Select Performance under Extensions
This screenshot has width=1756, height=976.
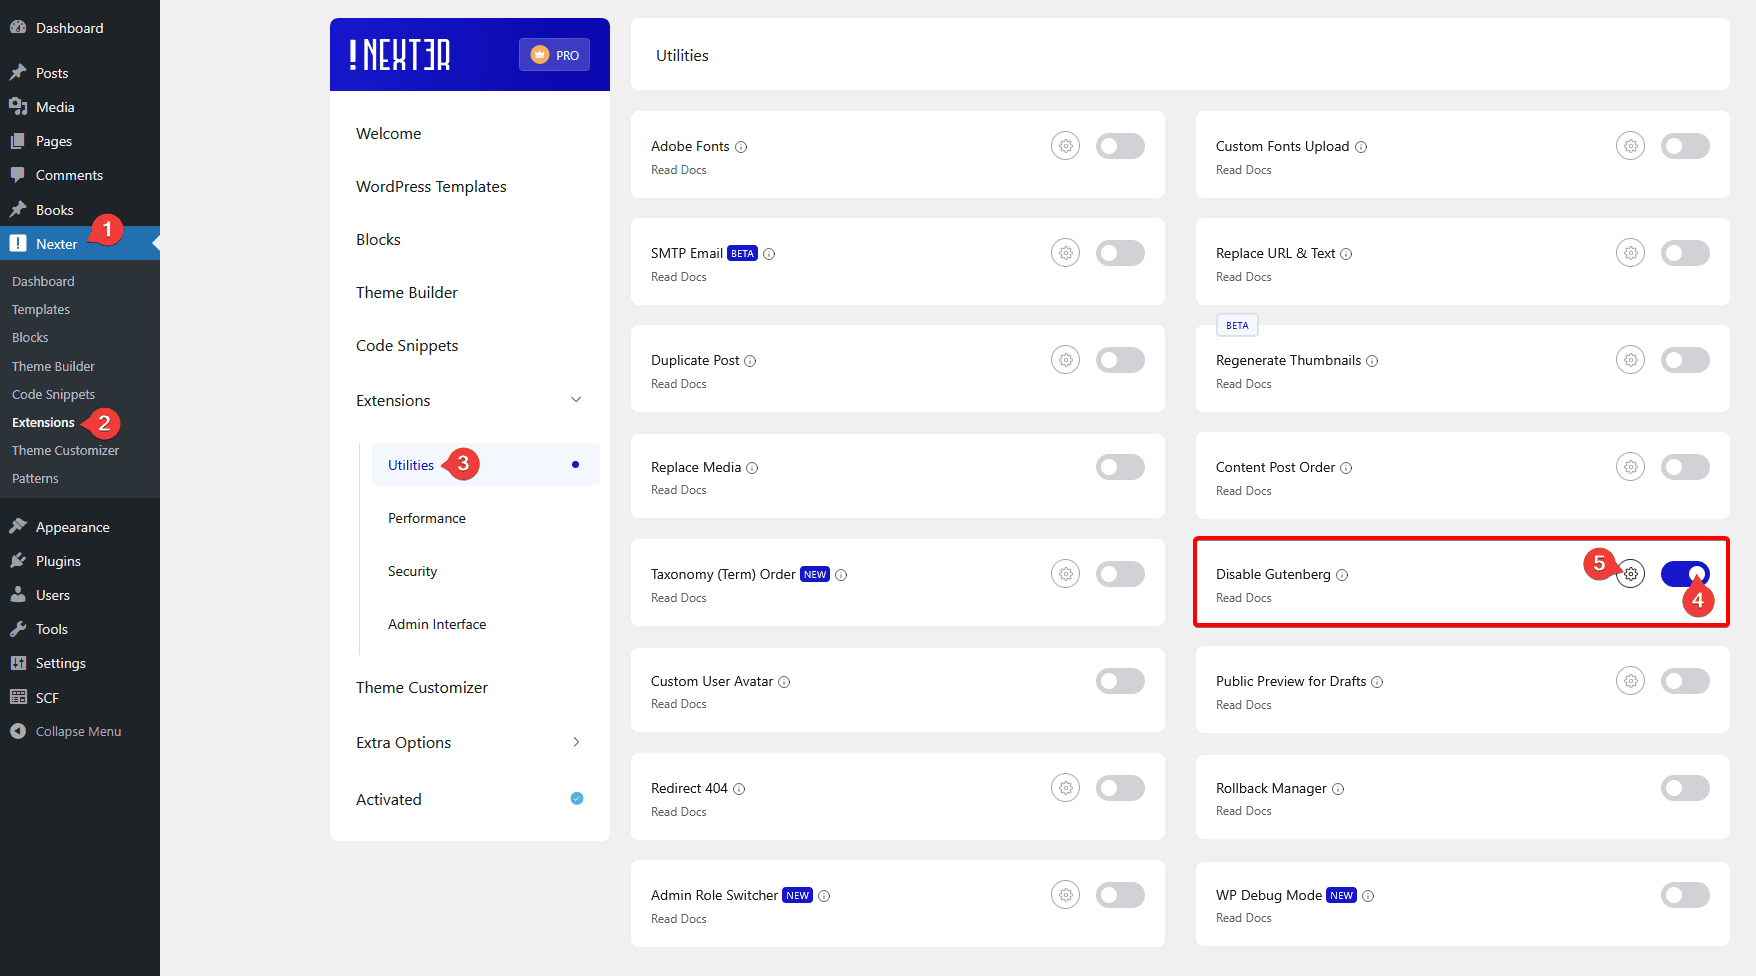(426, 518)
